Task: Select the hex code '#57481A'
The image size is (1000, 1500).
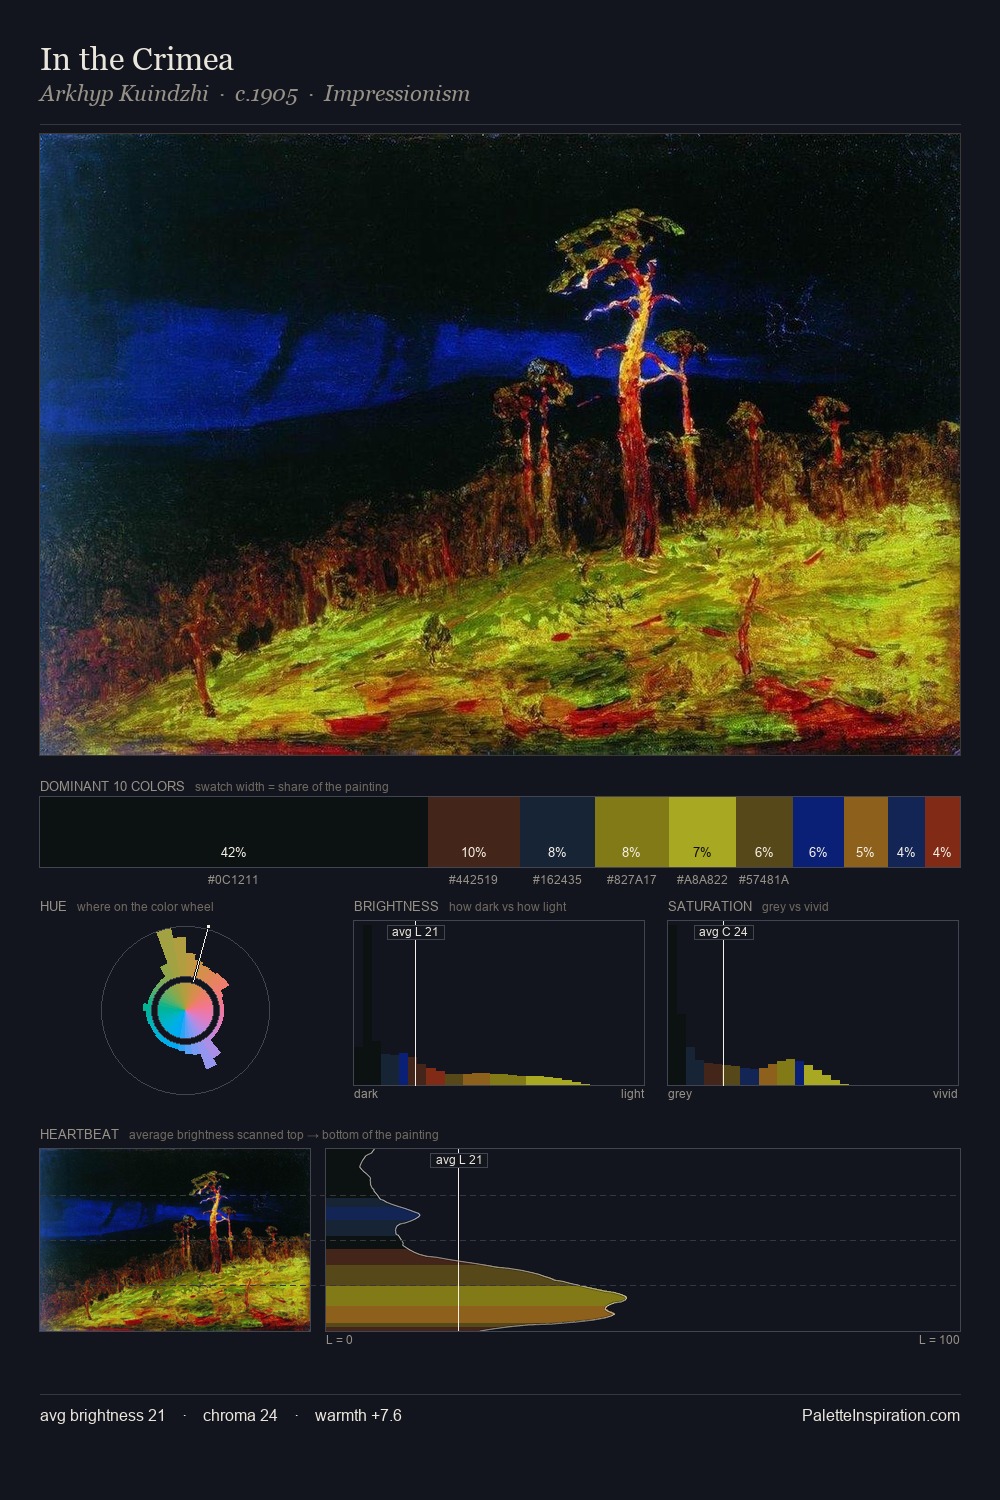Action: point(764,880)
